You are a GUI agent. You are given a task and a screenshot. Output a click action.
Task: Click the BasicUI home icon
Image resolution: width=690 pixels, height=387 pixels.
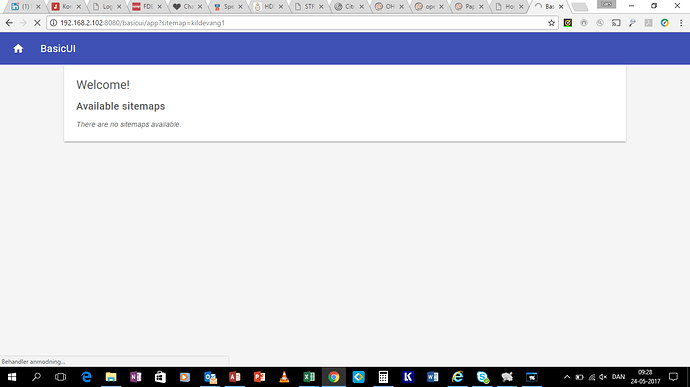[18, 48]
